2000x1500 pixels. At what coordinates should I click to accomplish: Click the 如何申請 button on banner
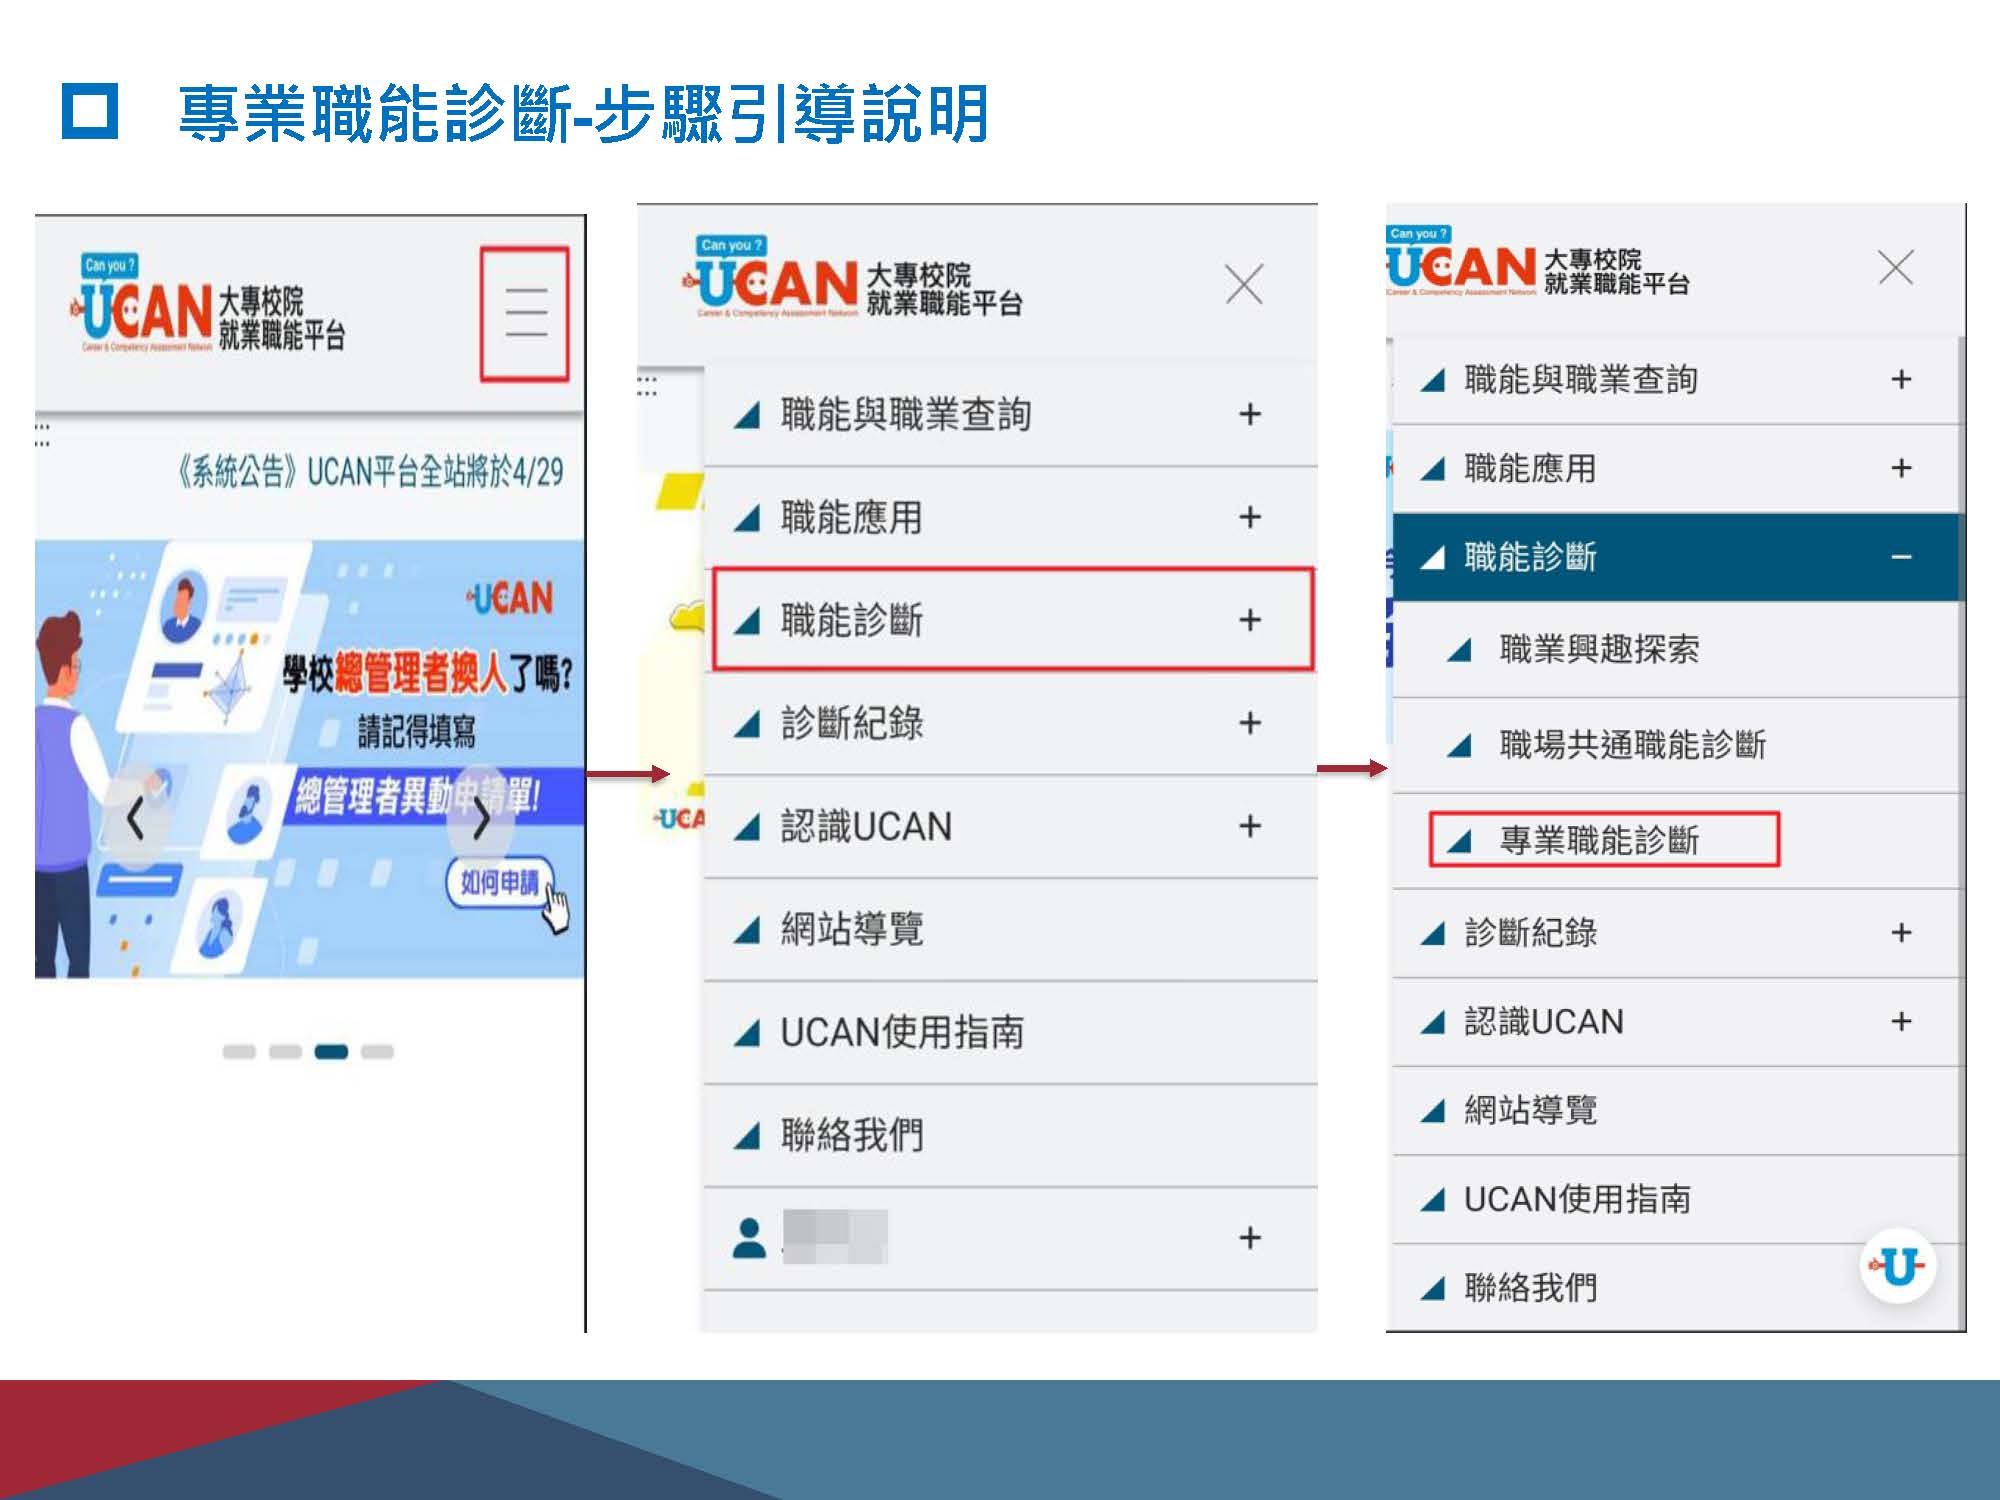[x=498, y=882]
